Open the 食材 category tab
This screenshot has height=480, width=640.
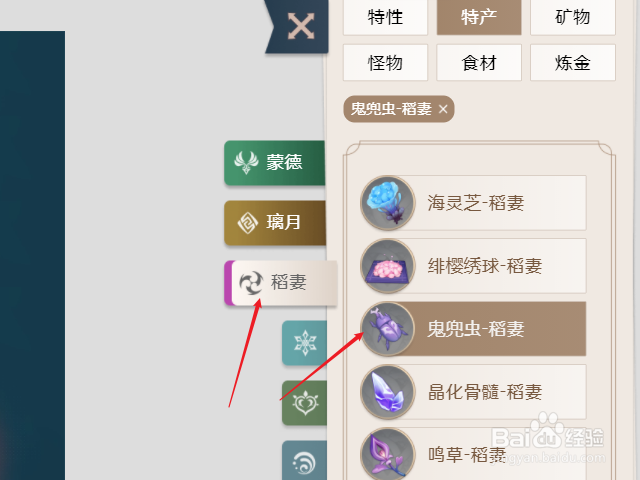click(x=479, y=63)
